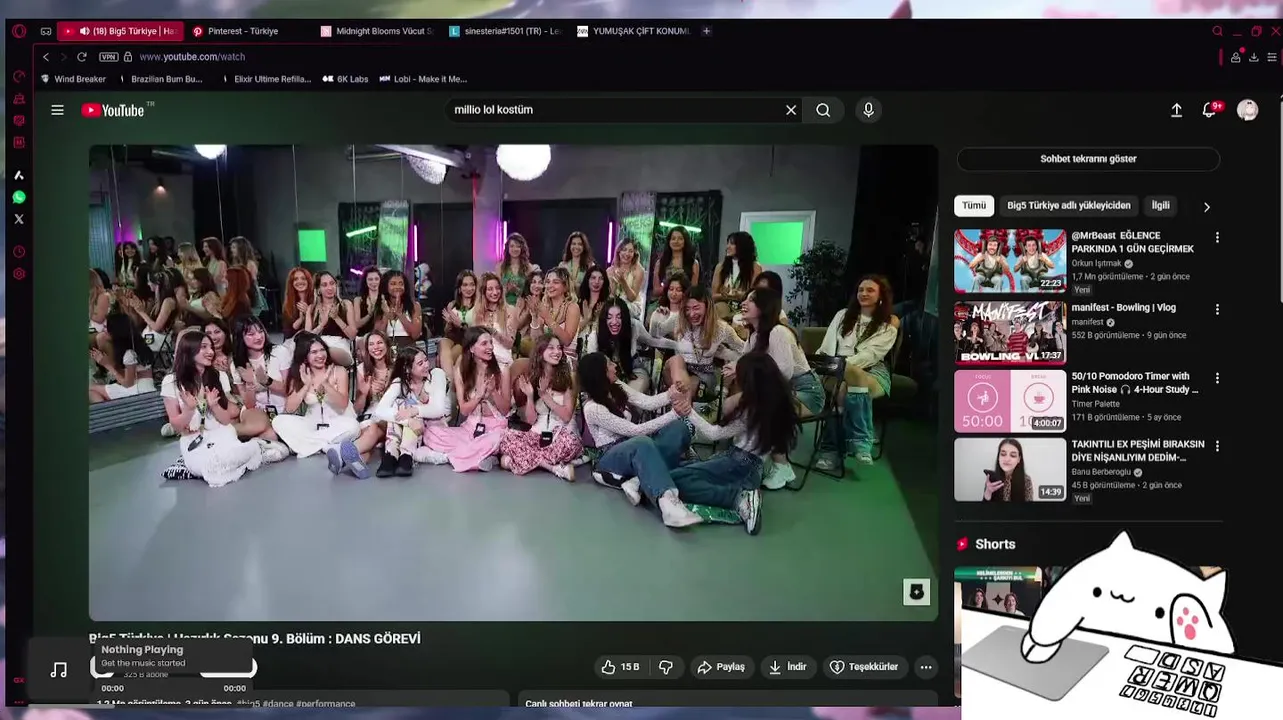Toggle the VPN badge in address bar
The image size is (1283, 720).
(x=109, y=57)
